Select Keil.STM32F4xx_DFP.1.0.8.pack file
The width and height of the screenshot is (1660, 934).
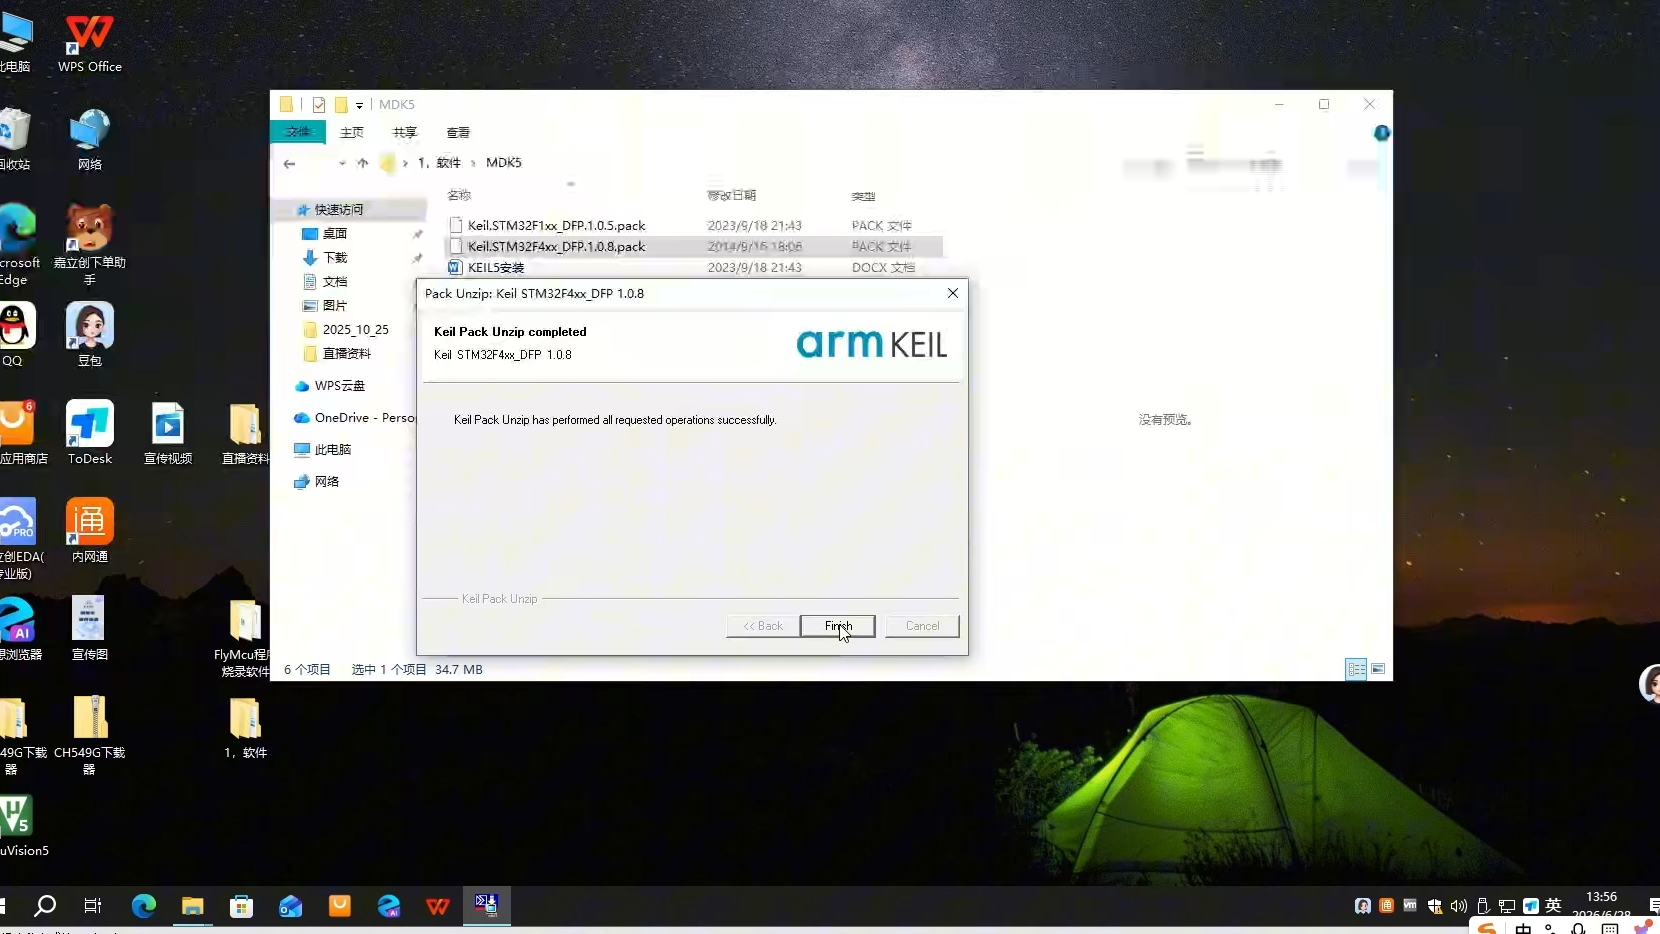click(x=556, y=246)
